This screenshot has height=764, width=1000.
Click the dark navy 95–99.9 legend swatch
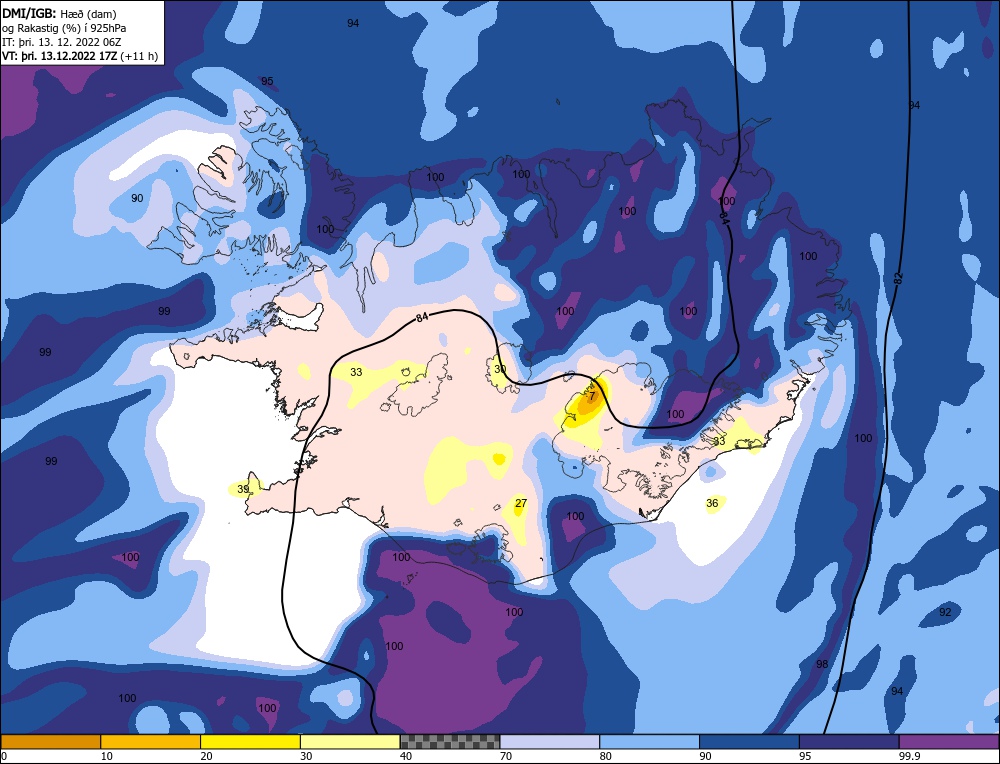pyautogui.click(x=849, y=742)
